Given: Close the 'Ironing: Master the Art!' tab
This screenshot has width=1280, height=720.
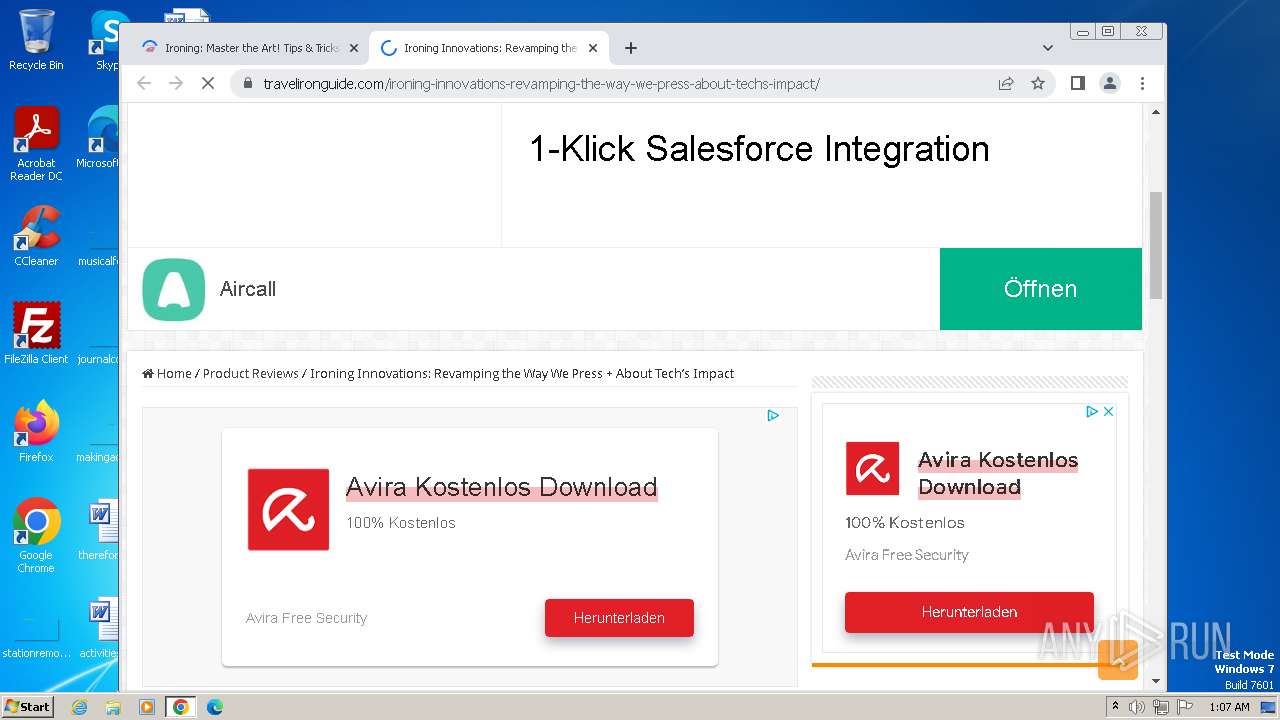Looking at the screenshot, I should coord(353,48).
